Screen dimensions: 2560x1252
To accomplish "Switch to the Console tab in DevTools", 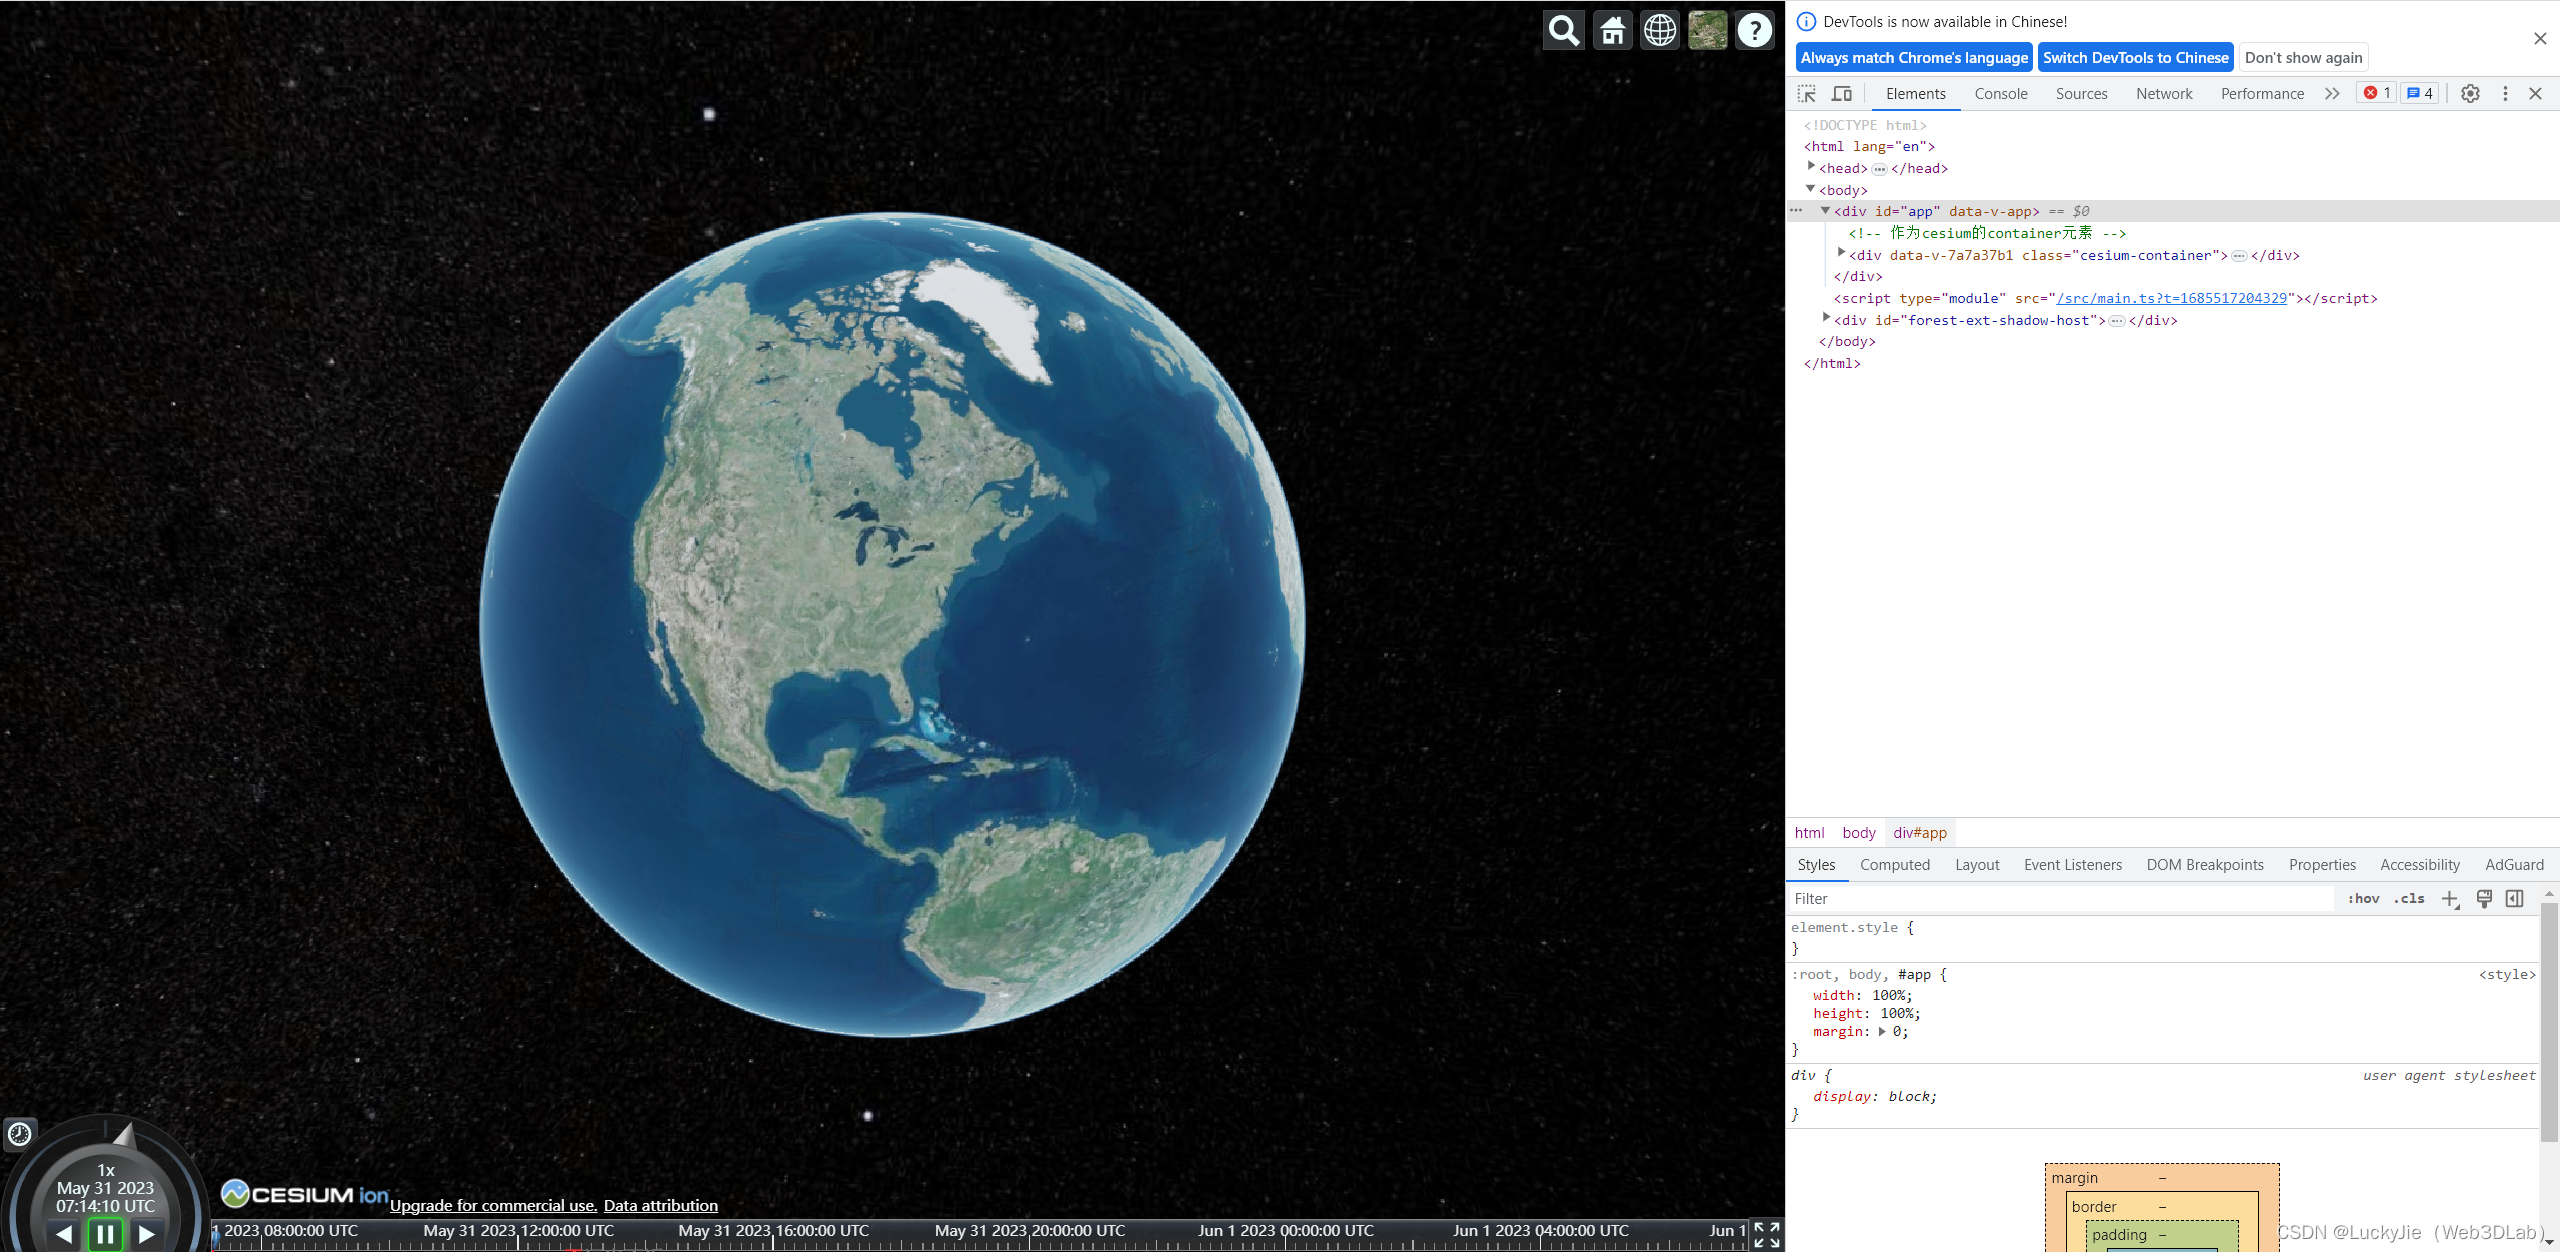I will (x=2000, y=93).
